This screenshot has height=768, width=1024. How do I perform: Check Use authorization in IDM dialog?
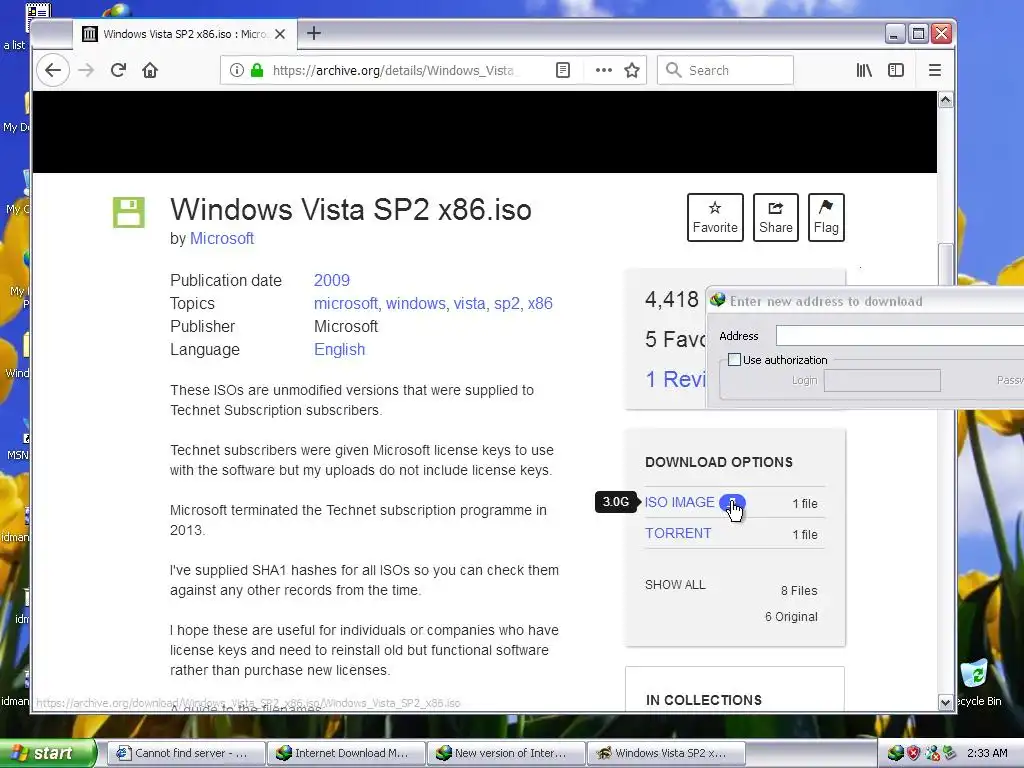click(735, 360)
